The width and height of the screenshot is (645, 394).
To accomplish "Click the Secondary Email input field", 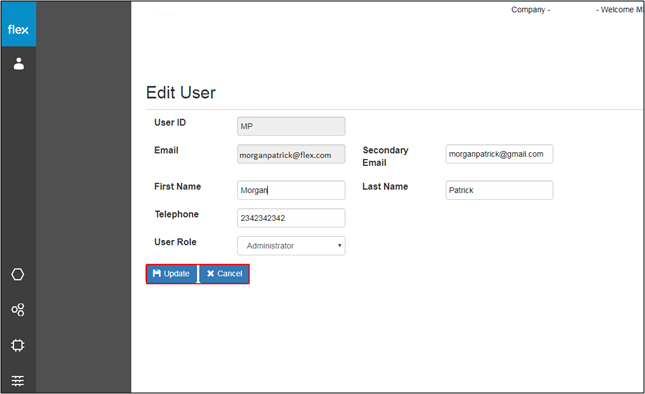I will click(x=499, y=154).
